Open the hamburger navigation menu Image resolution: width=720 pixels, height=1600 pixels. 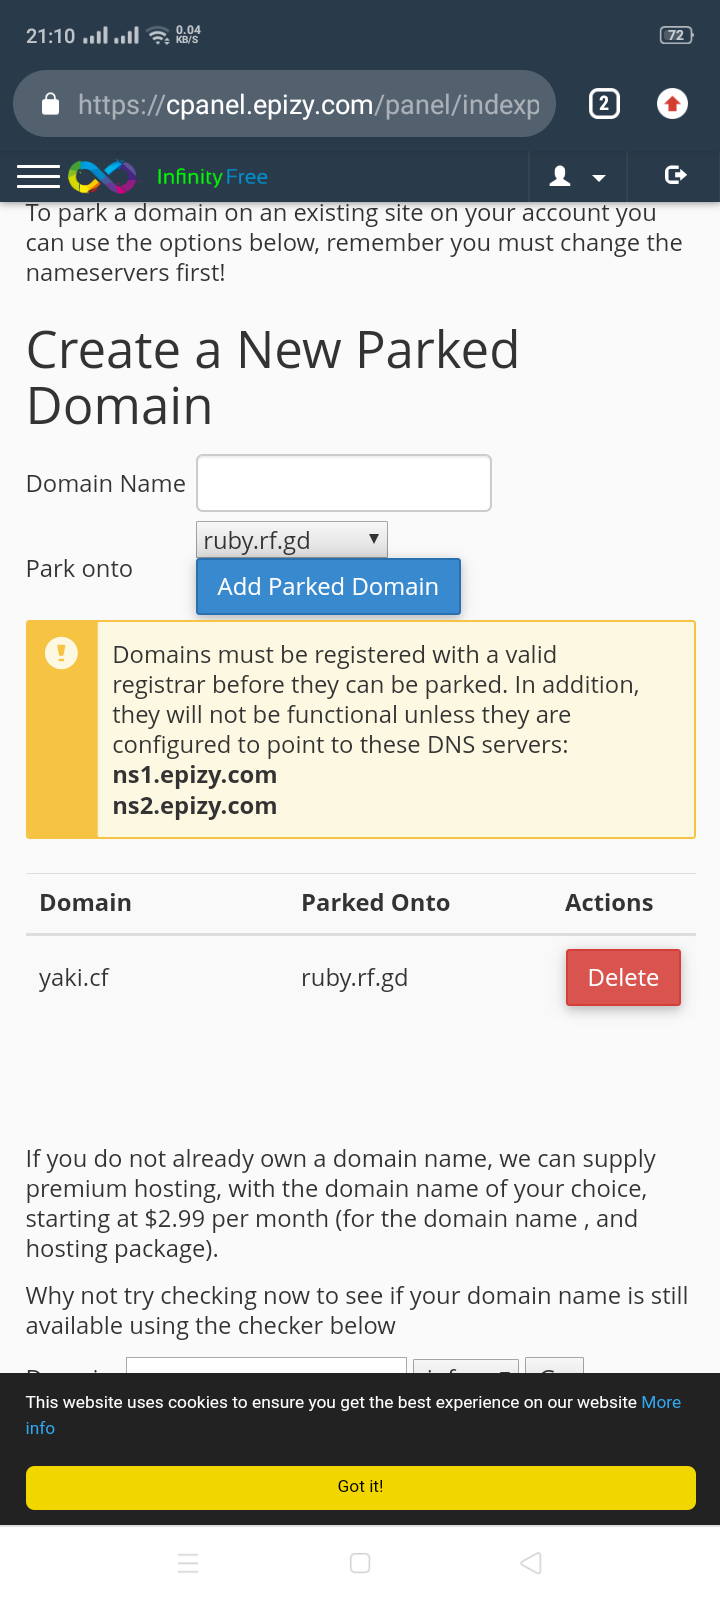pos(38,177)
